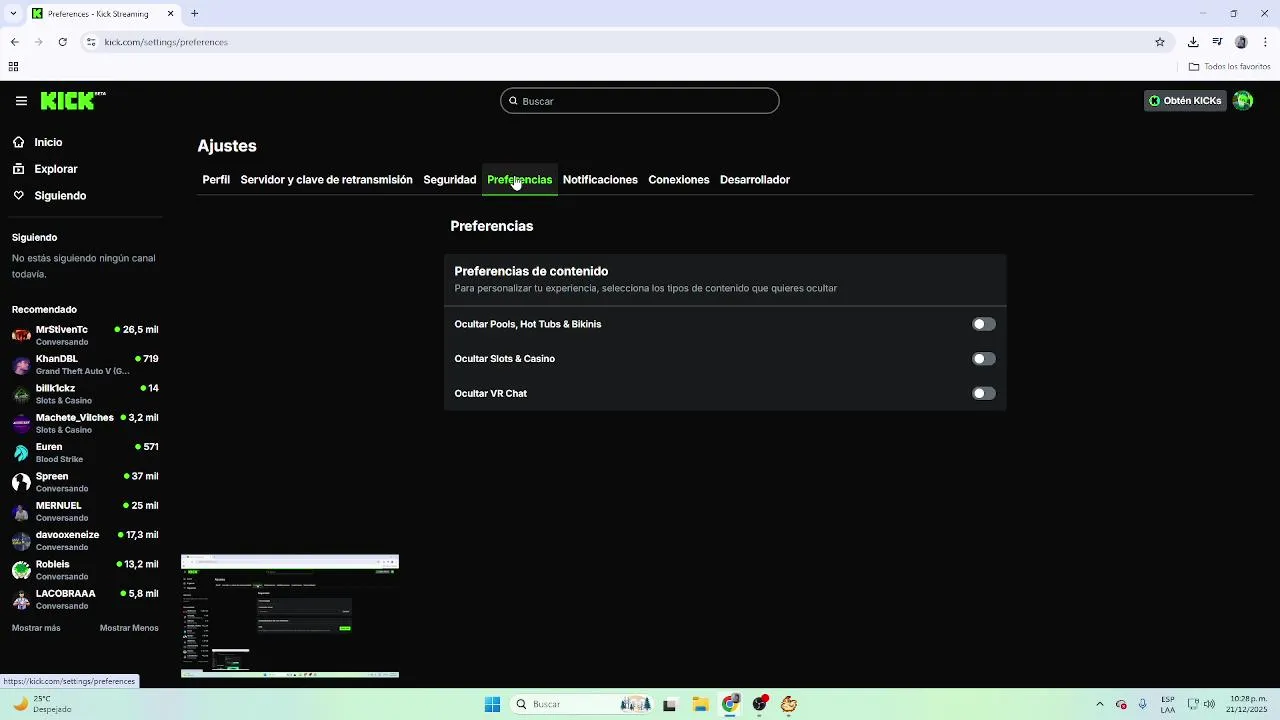Open the Desarrollador tab

point(755,180)
